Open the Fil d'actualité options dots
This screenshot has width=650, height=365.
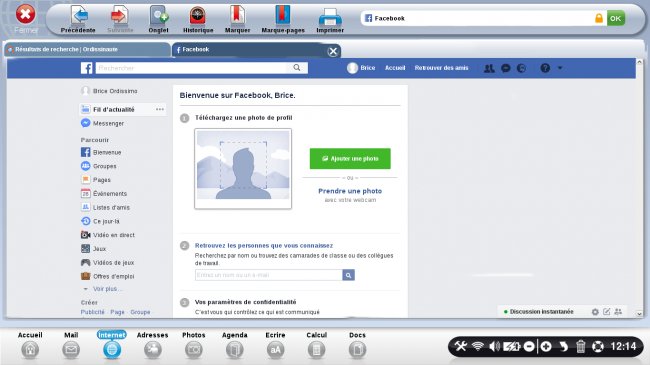[160, 110]
